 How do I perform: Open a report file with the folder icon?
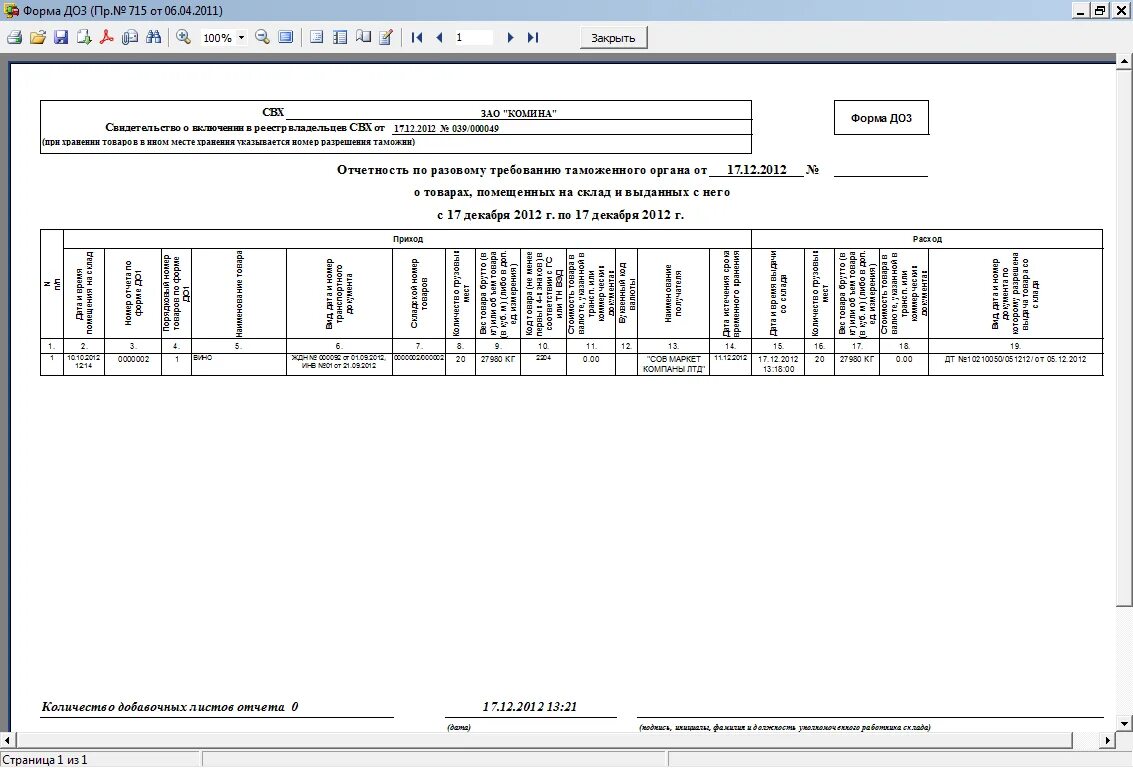(x=38, y=38)
